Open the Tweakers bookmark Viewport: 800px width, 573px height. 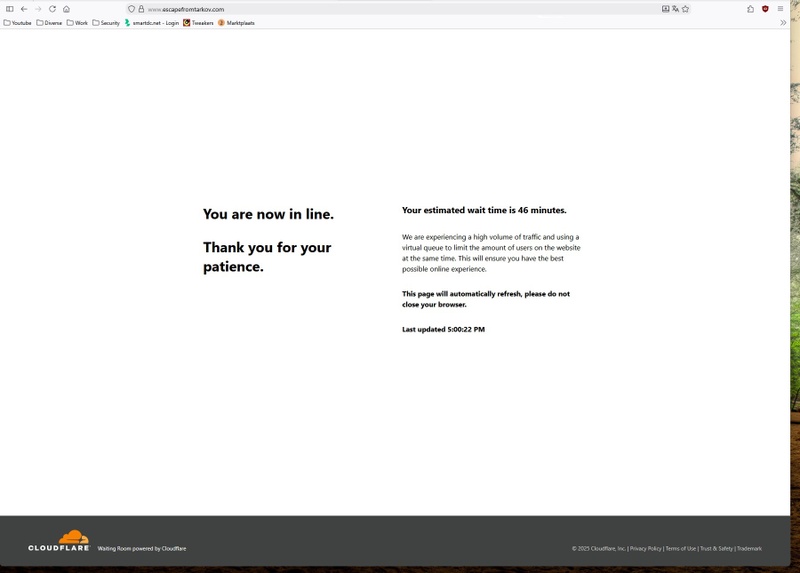(198, 23)
